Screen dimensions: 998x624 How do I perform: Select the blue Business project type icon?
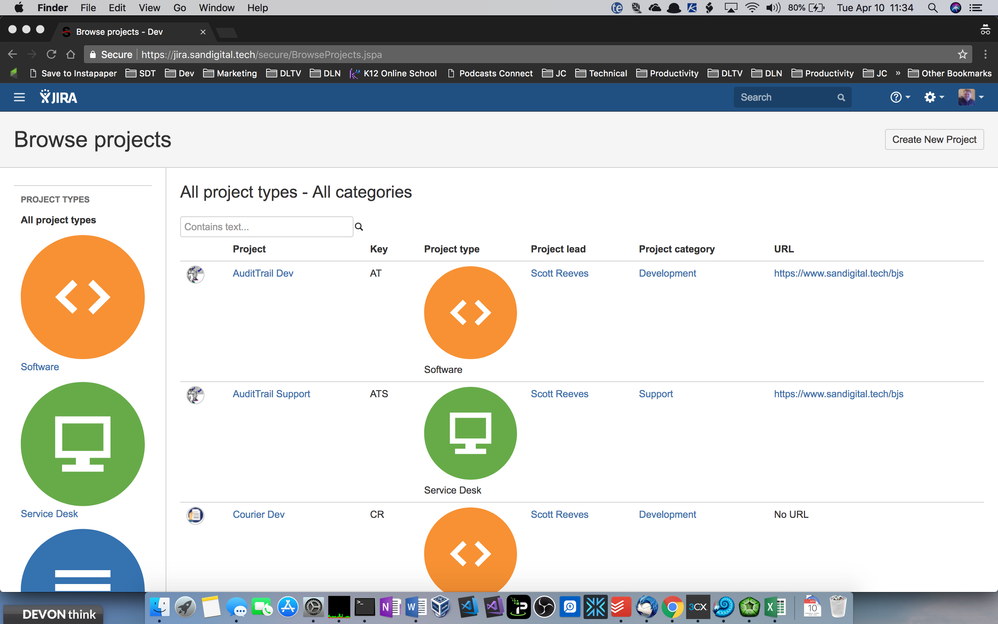tap(83, 562)
